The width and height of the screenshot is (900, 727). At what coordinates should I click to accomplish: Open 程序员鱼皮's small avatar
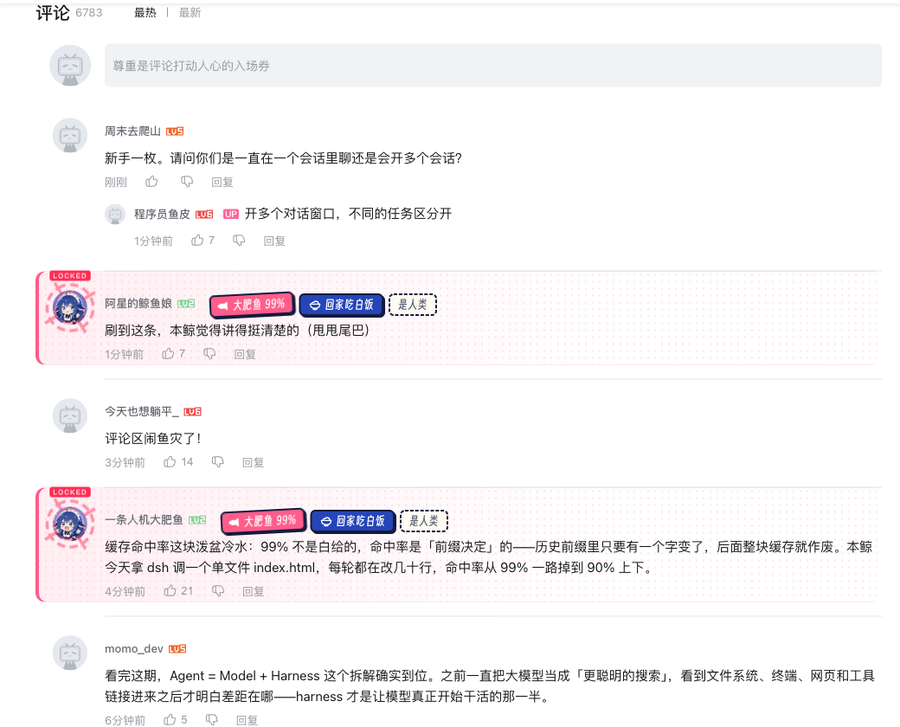point(115,214)
